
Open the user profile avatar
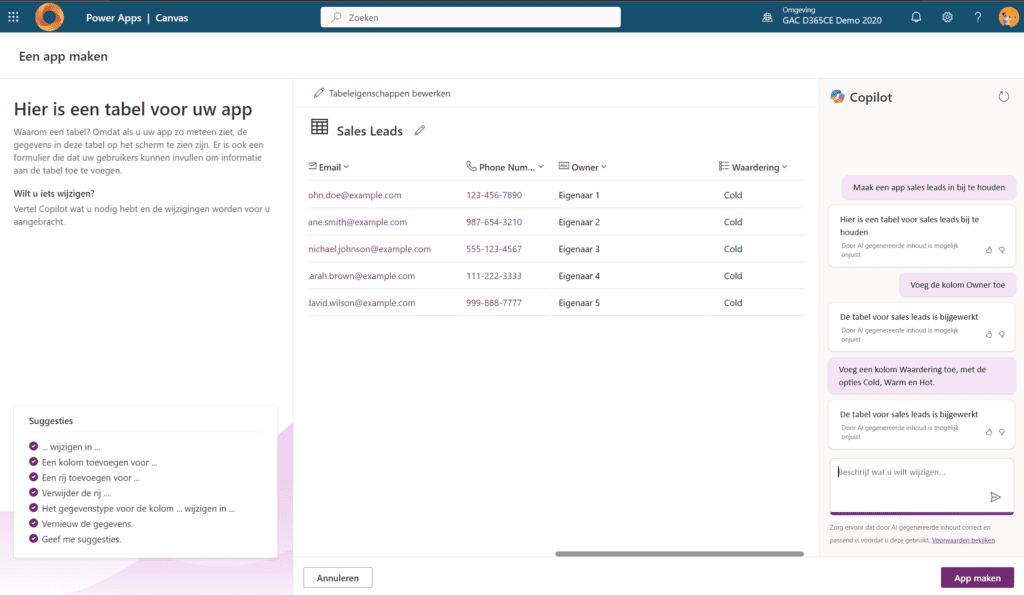point(1009,17)
